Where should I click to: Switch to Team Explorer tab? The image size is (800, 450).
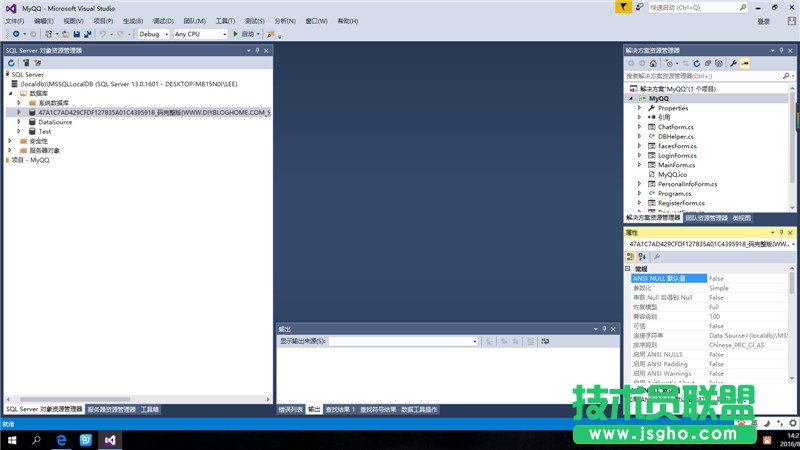coord(707,218)
